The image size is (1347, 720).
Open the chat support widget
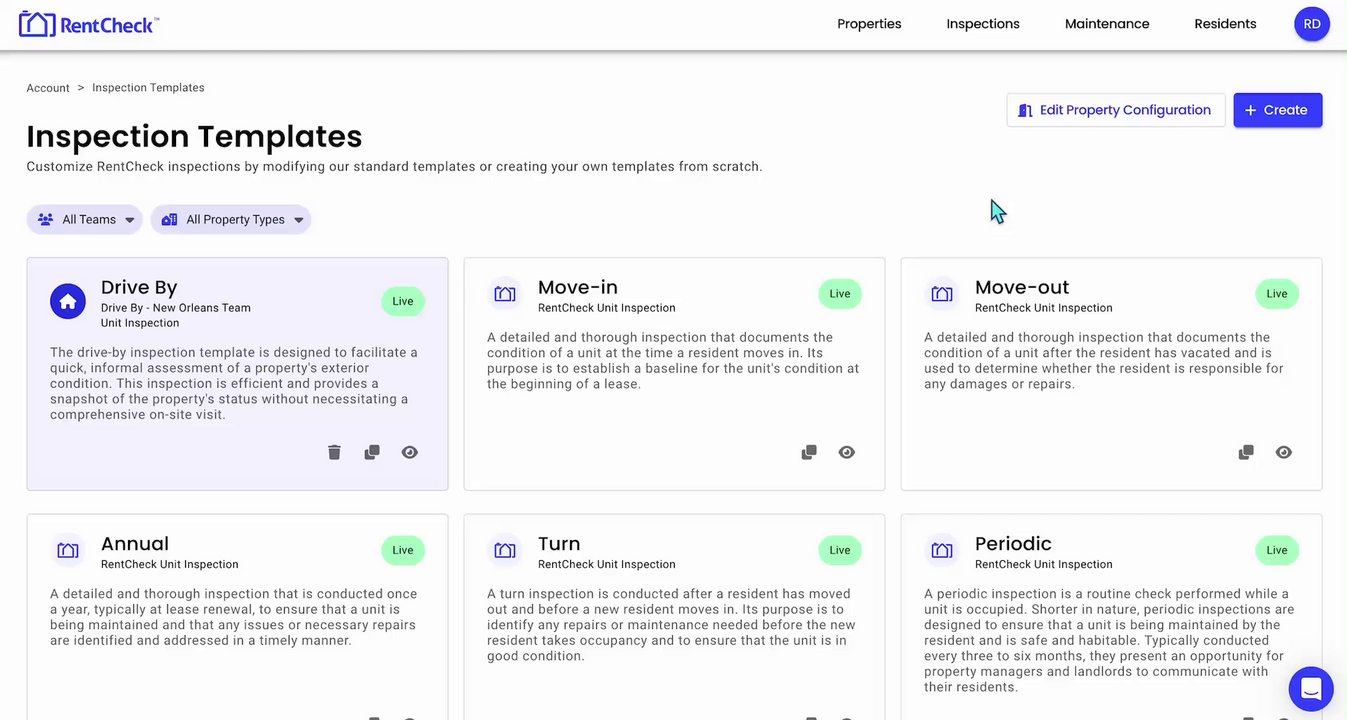click(x=1310, y=688)
